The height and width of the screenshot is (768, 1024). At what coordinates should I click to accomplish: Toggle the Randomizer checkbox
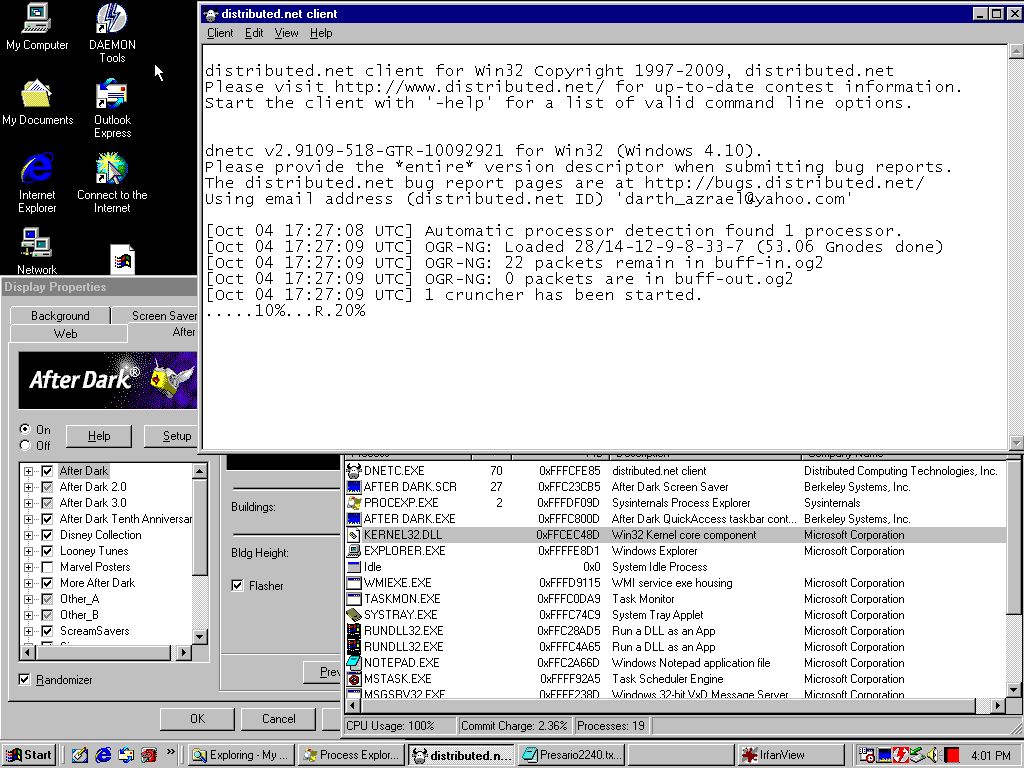tap(24, 680)
